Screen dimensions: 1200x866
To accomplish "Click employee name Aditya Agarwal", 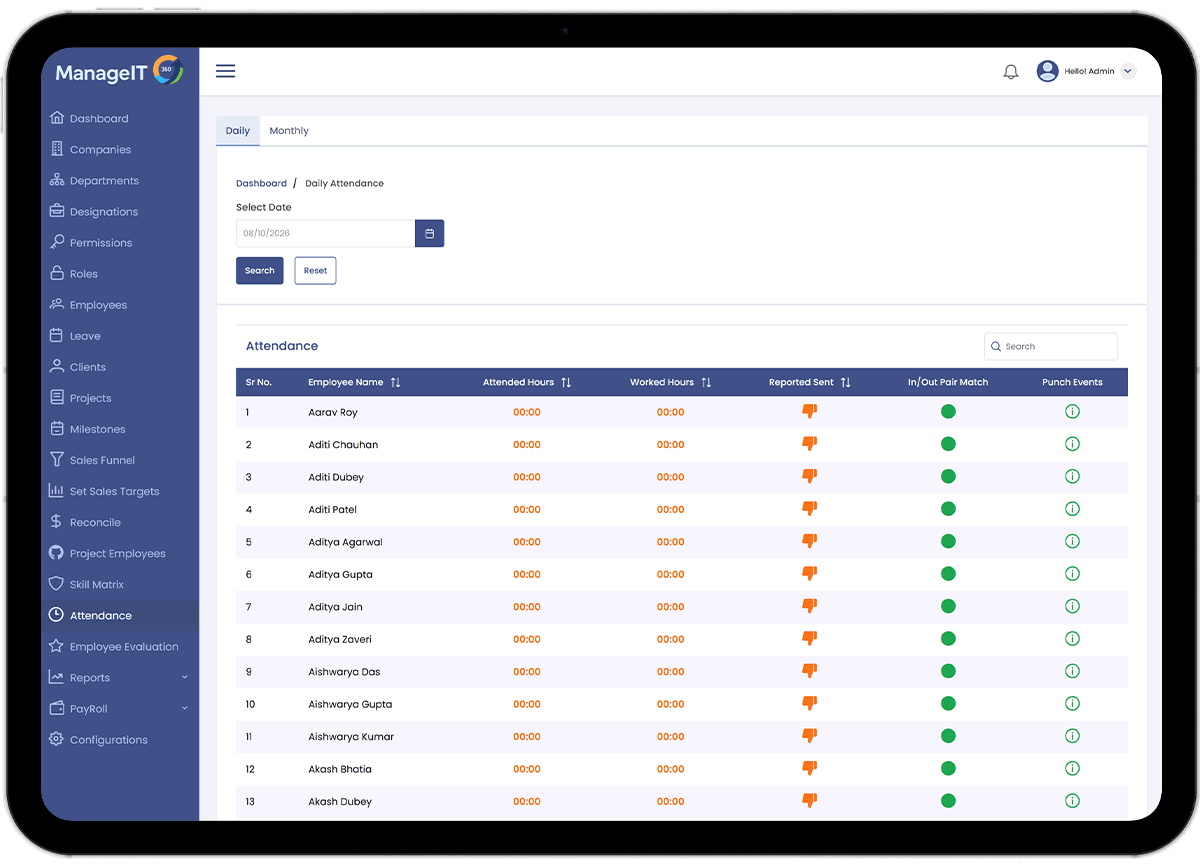I will pos(345,542).
